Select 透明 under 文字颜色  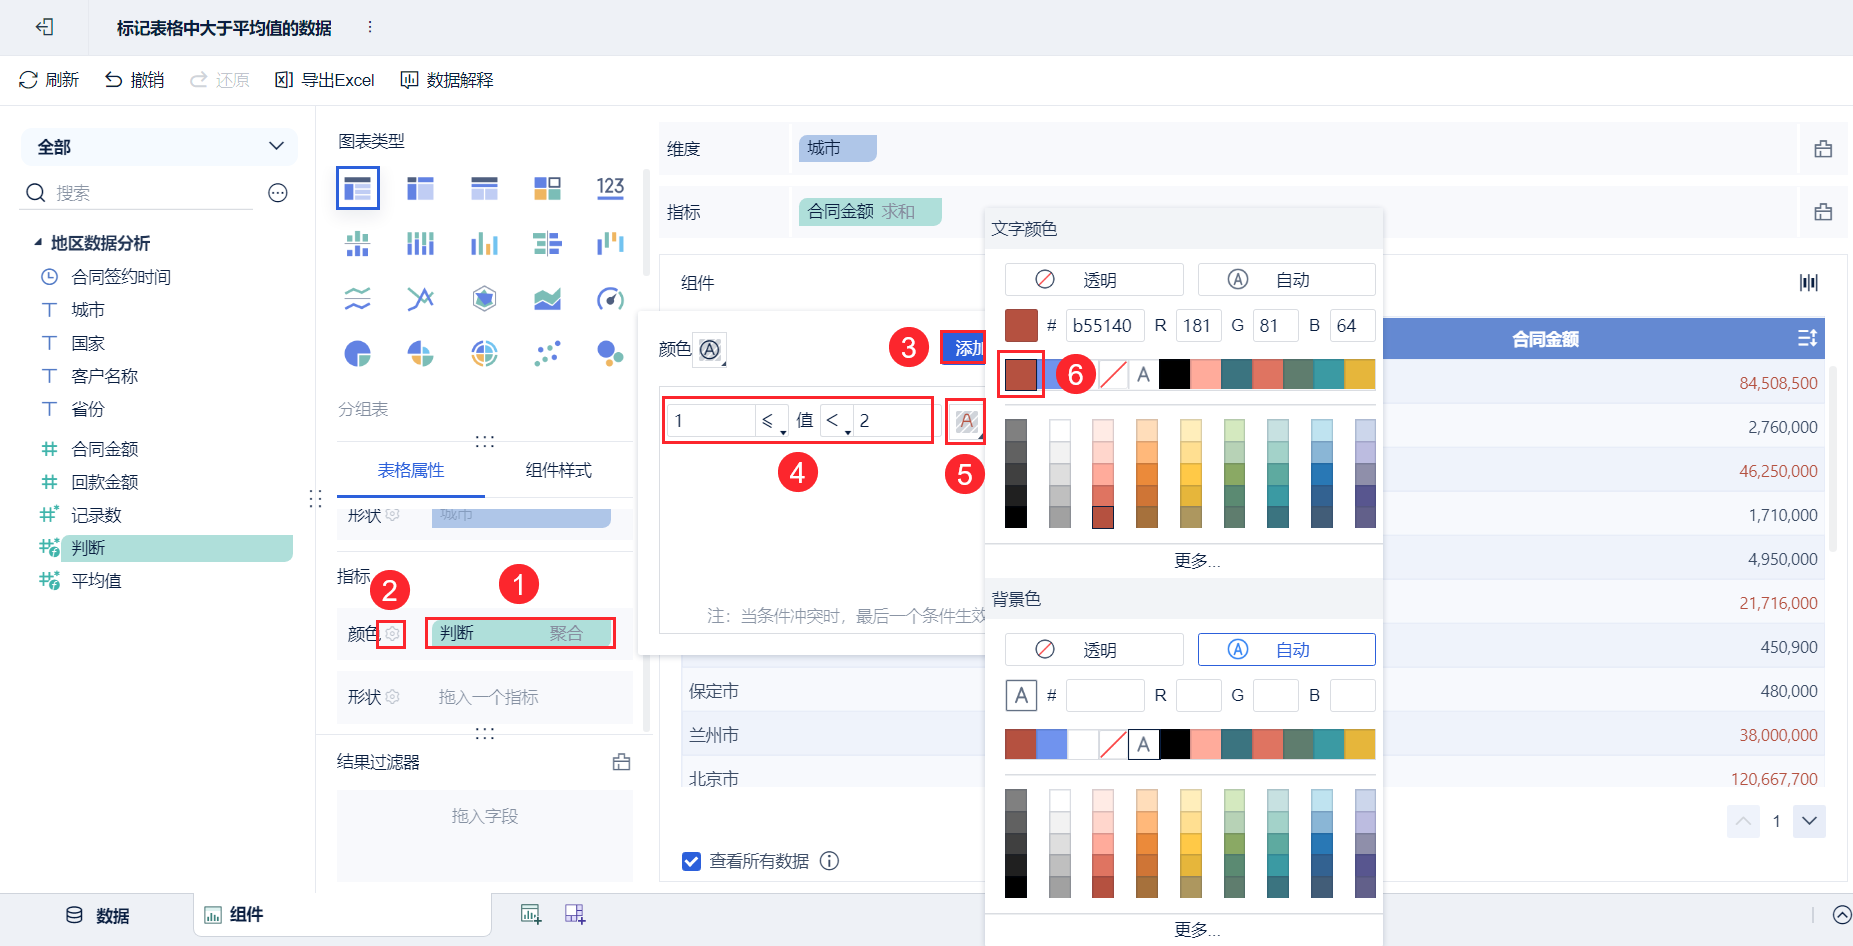(x=1094, y=280)
